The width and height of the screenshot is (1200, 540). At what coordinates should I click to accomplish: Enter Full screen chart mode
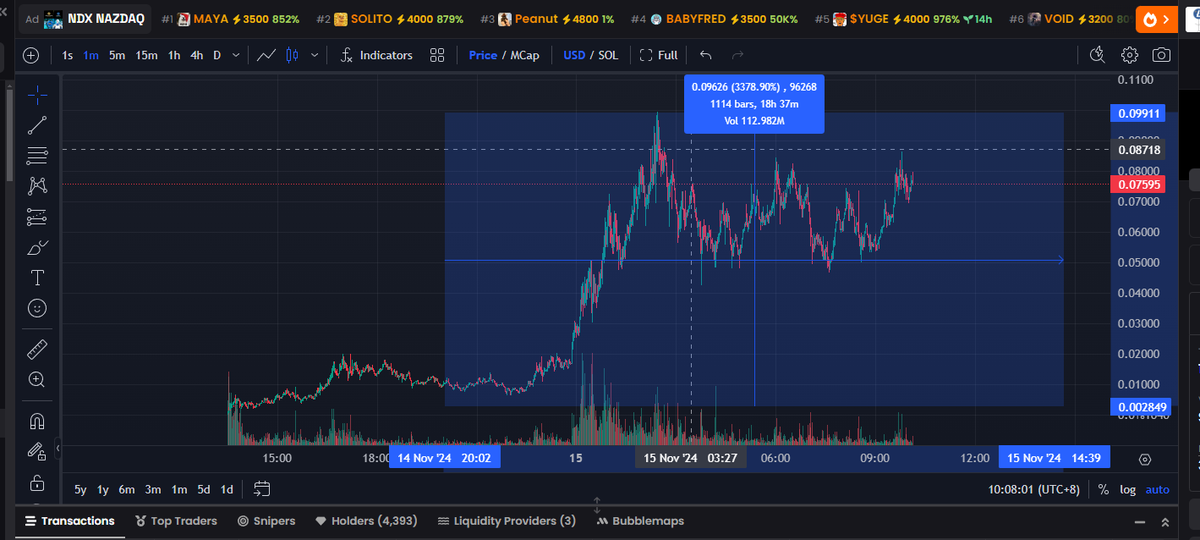[x=658, y=55]
